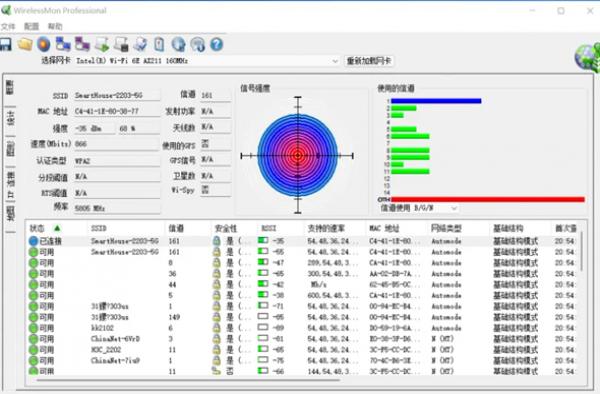Screen dimensions: 600x394
Task: Open the 配置 menu
Action: click(x=31, y=26)
